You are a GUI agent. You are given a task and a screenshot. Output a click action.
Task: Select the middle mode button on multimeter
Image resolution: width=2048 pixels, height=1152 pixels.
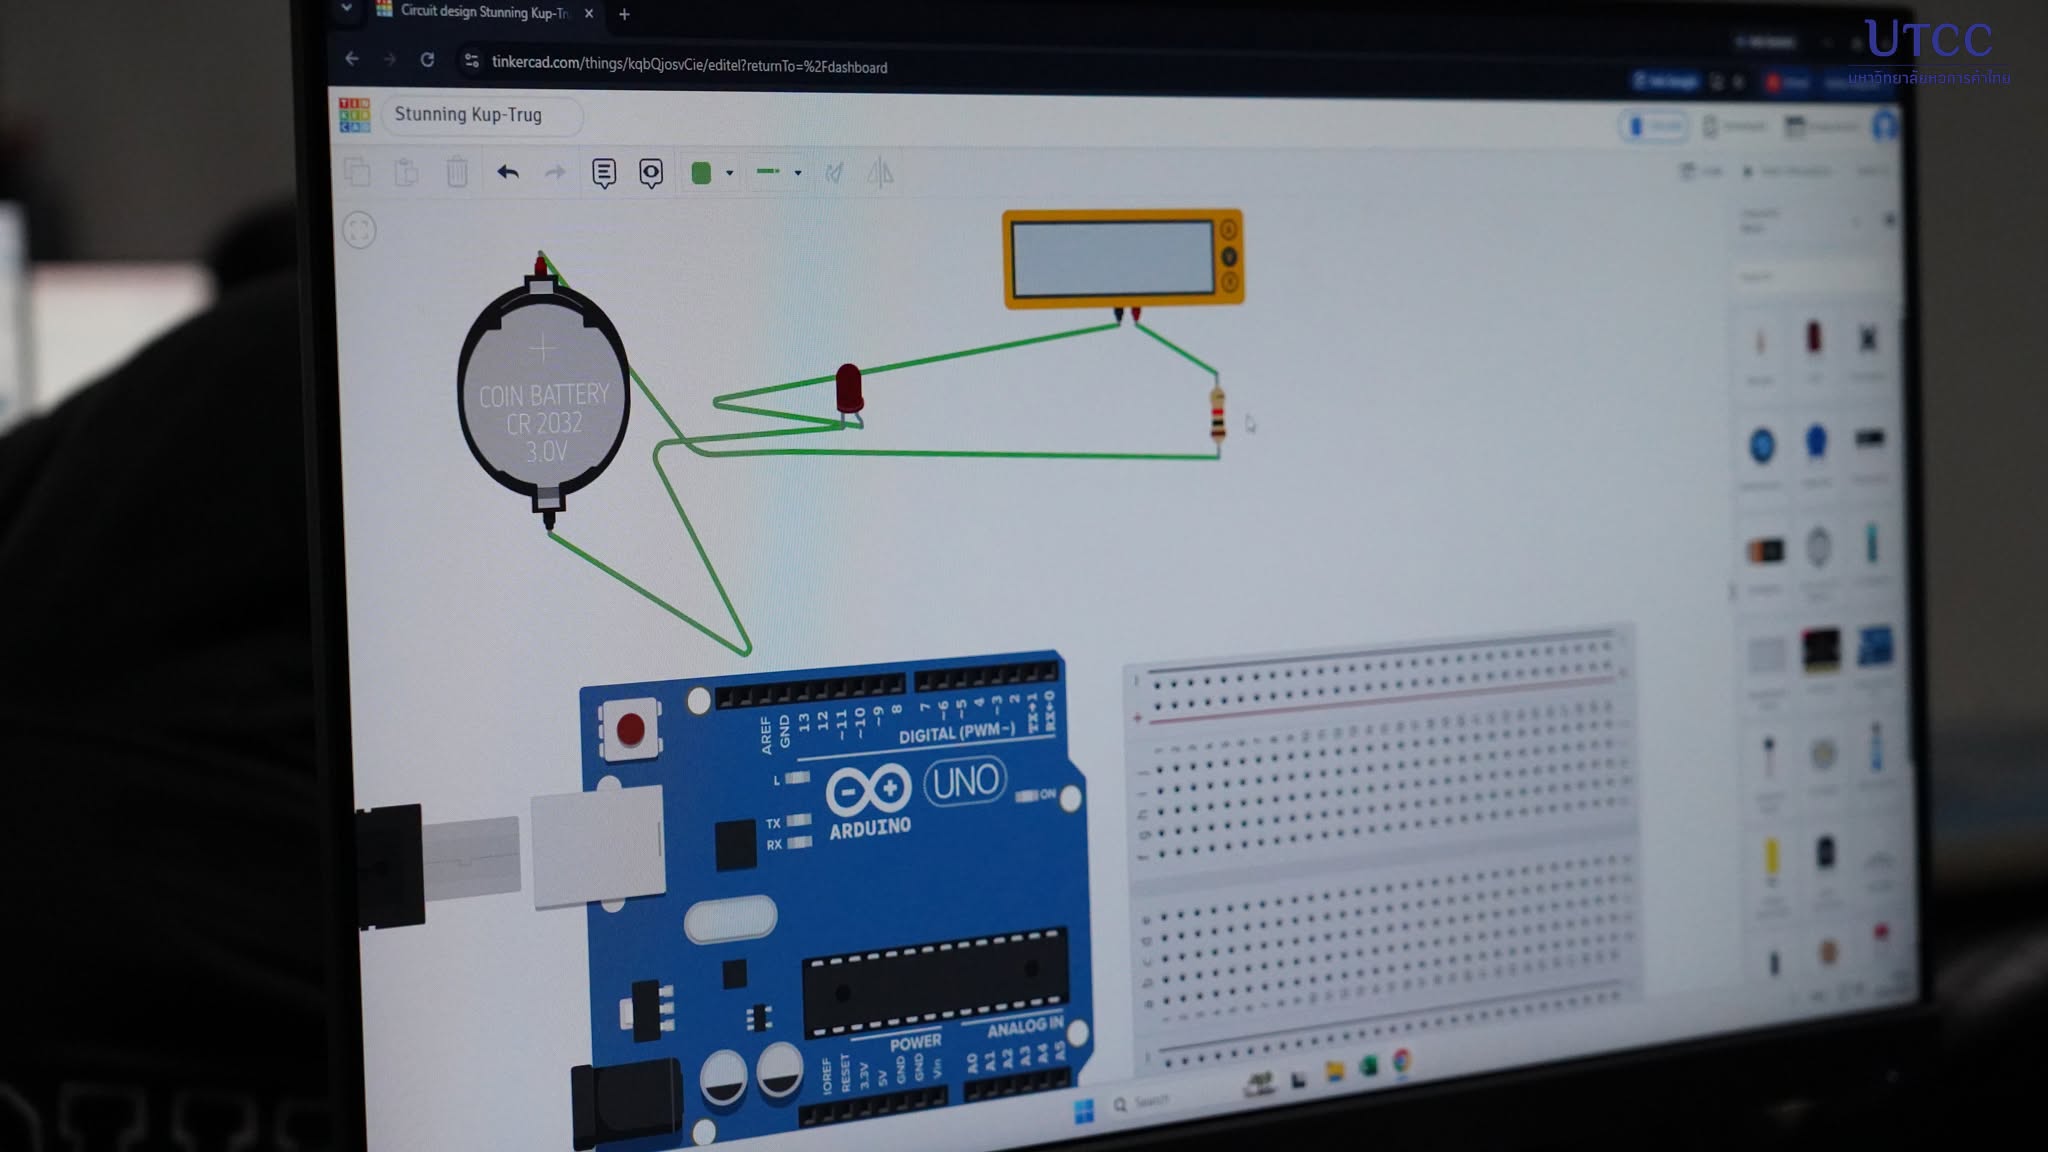(x=1229, y=257)
